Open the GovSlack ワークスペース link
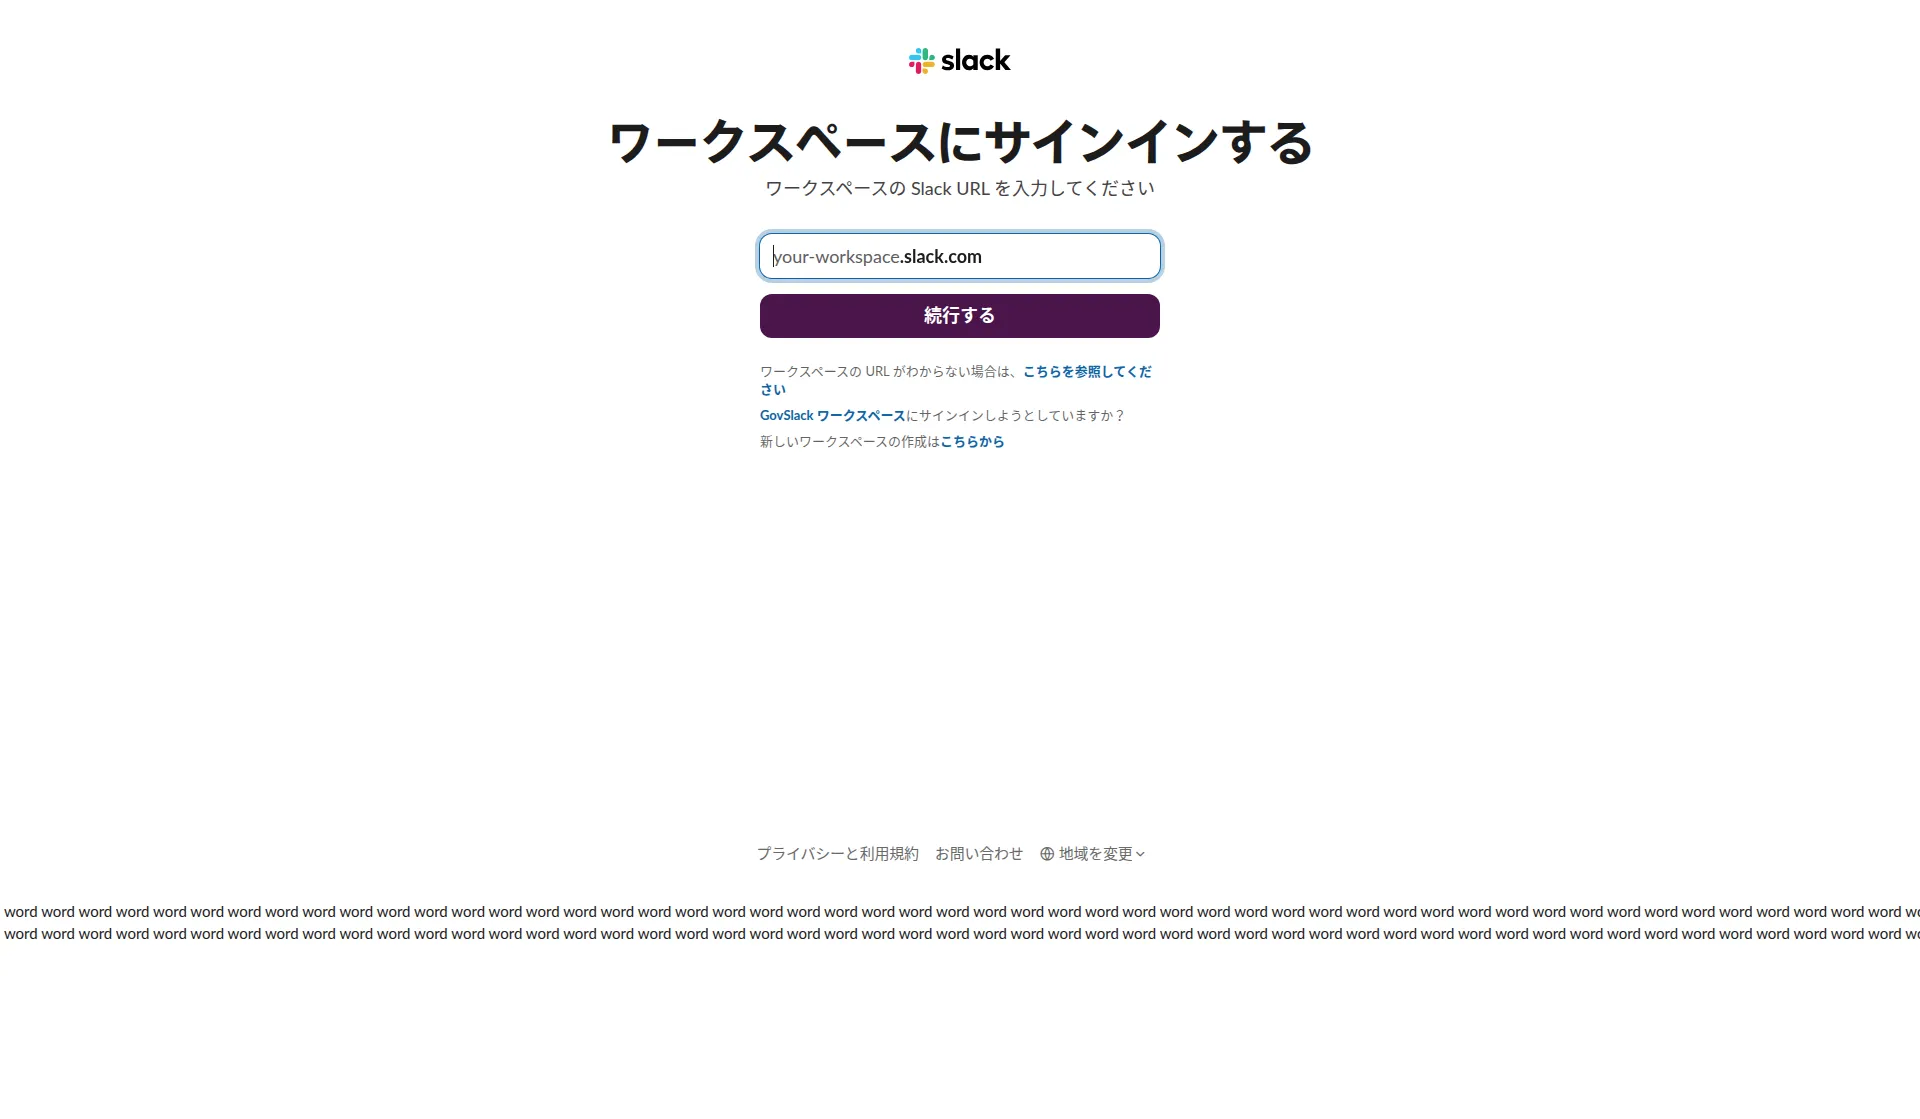 click(832, 416)
